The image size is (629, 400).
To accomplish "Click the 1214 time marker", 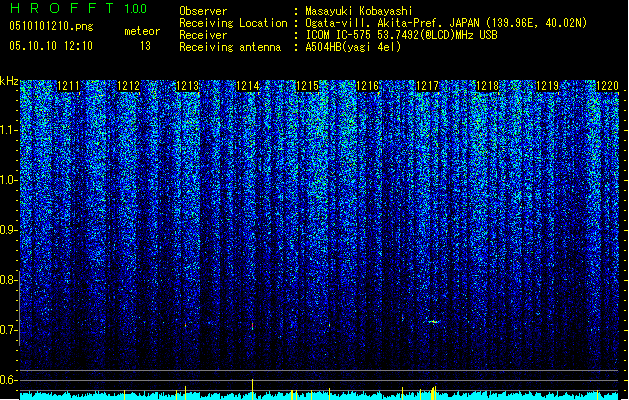I will (248, 86).
